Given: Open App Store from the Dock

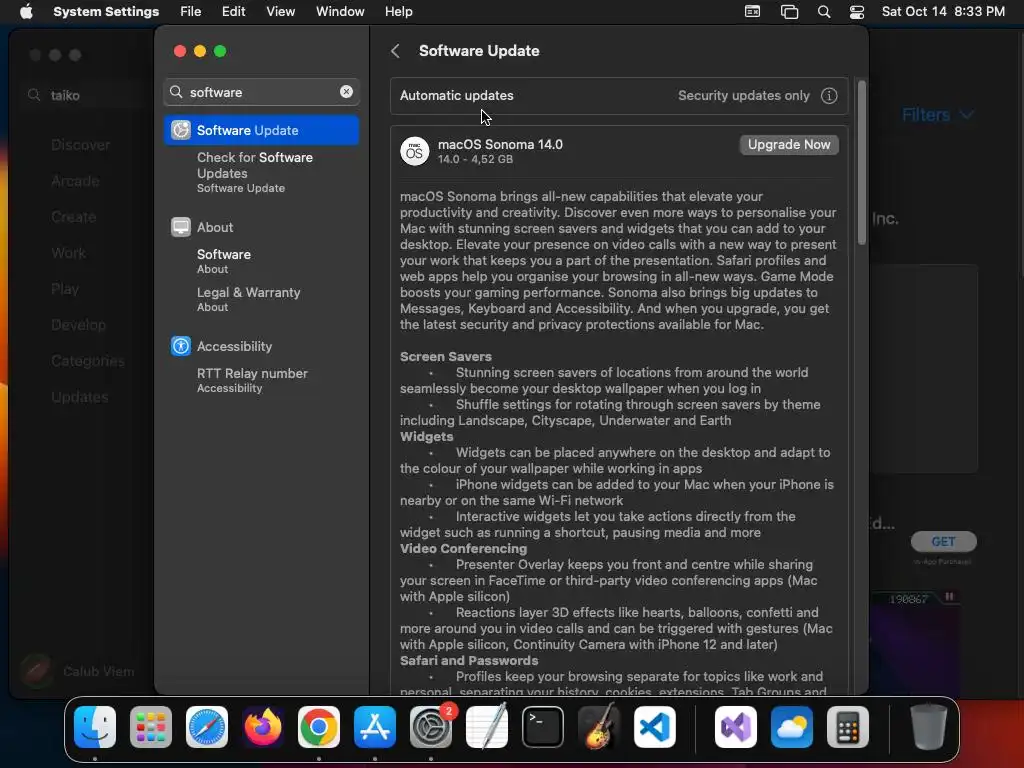Looking at the screenshot, I should [x=375, y=727].
